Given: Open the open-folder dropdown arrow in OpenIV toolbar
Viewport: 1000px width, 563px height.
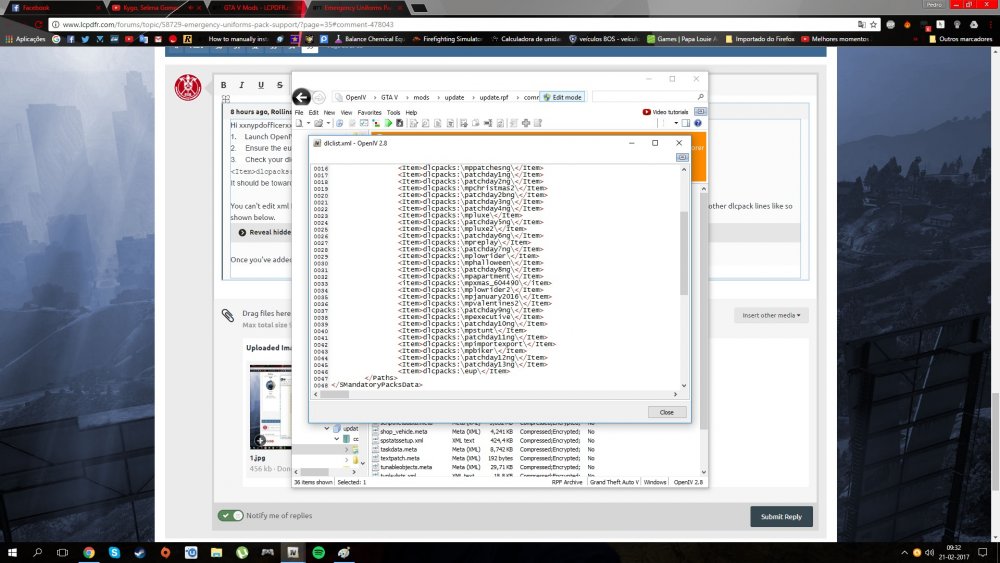Looking at the screenshot, I should pos(328,123).
